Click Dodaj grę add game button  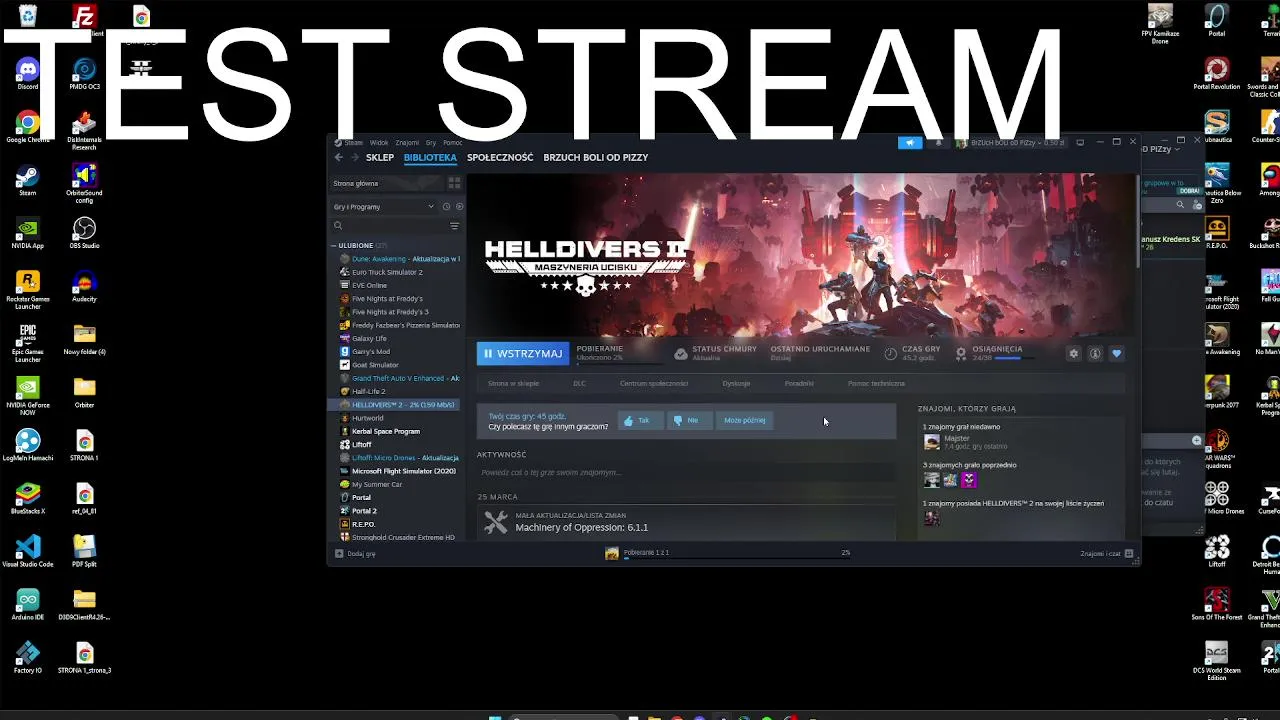click(355, 553)
